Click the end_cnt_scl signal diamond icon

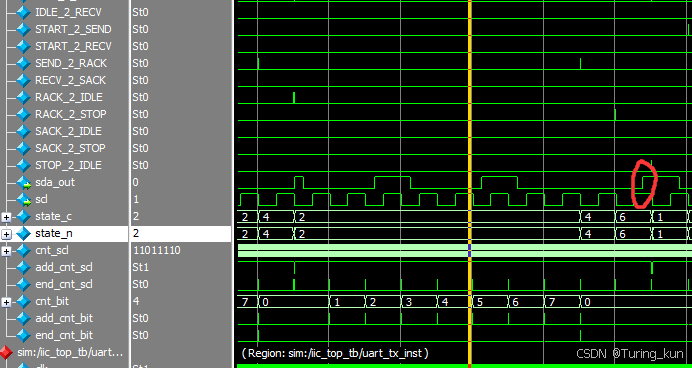(x=23, y=284)
